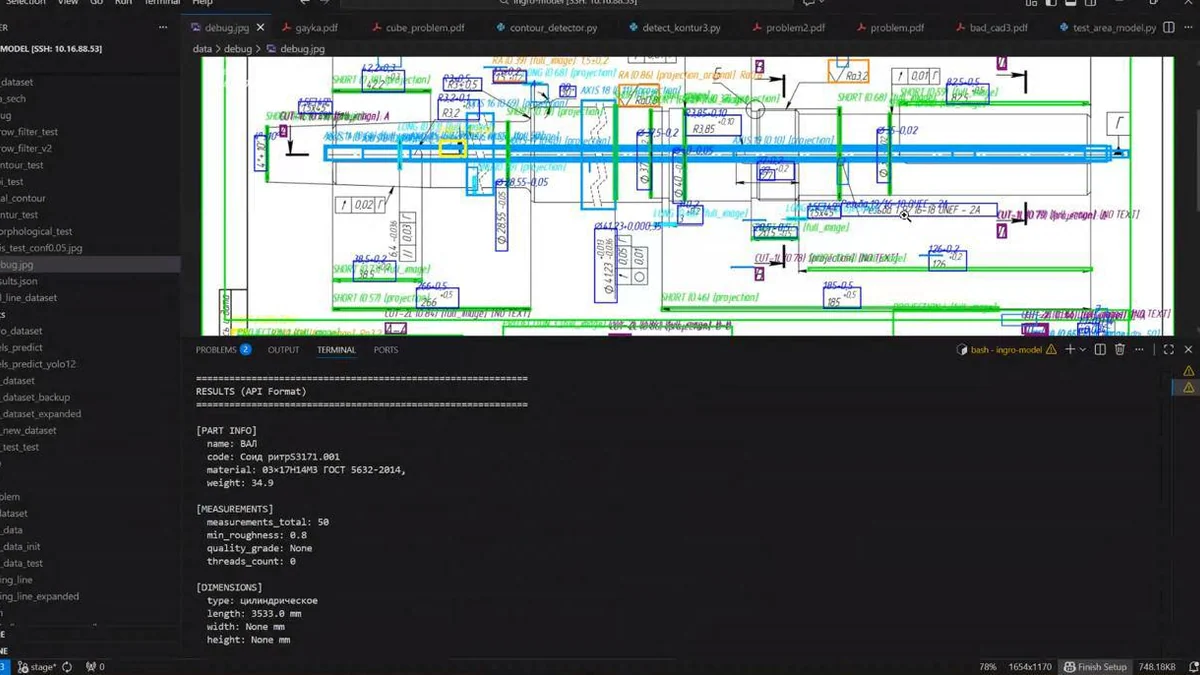Select the TERMINAL panel tab

[x=336, y=350]
